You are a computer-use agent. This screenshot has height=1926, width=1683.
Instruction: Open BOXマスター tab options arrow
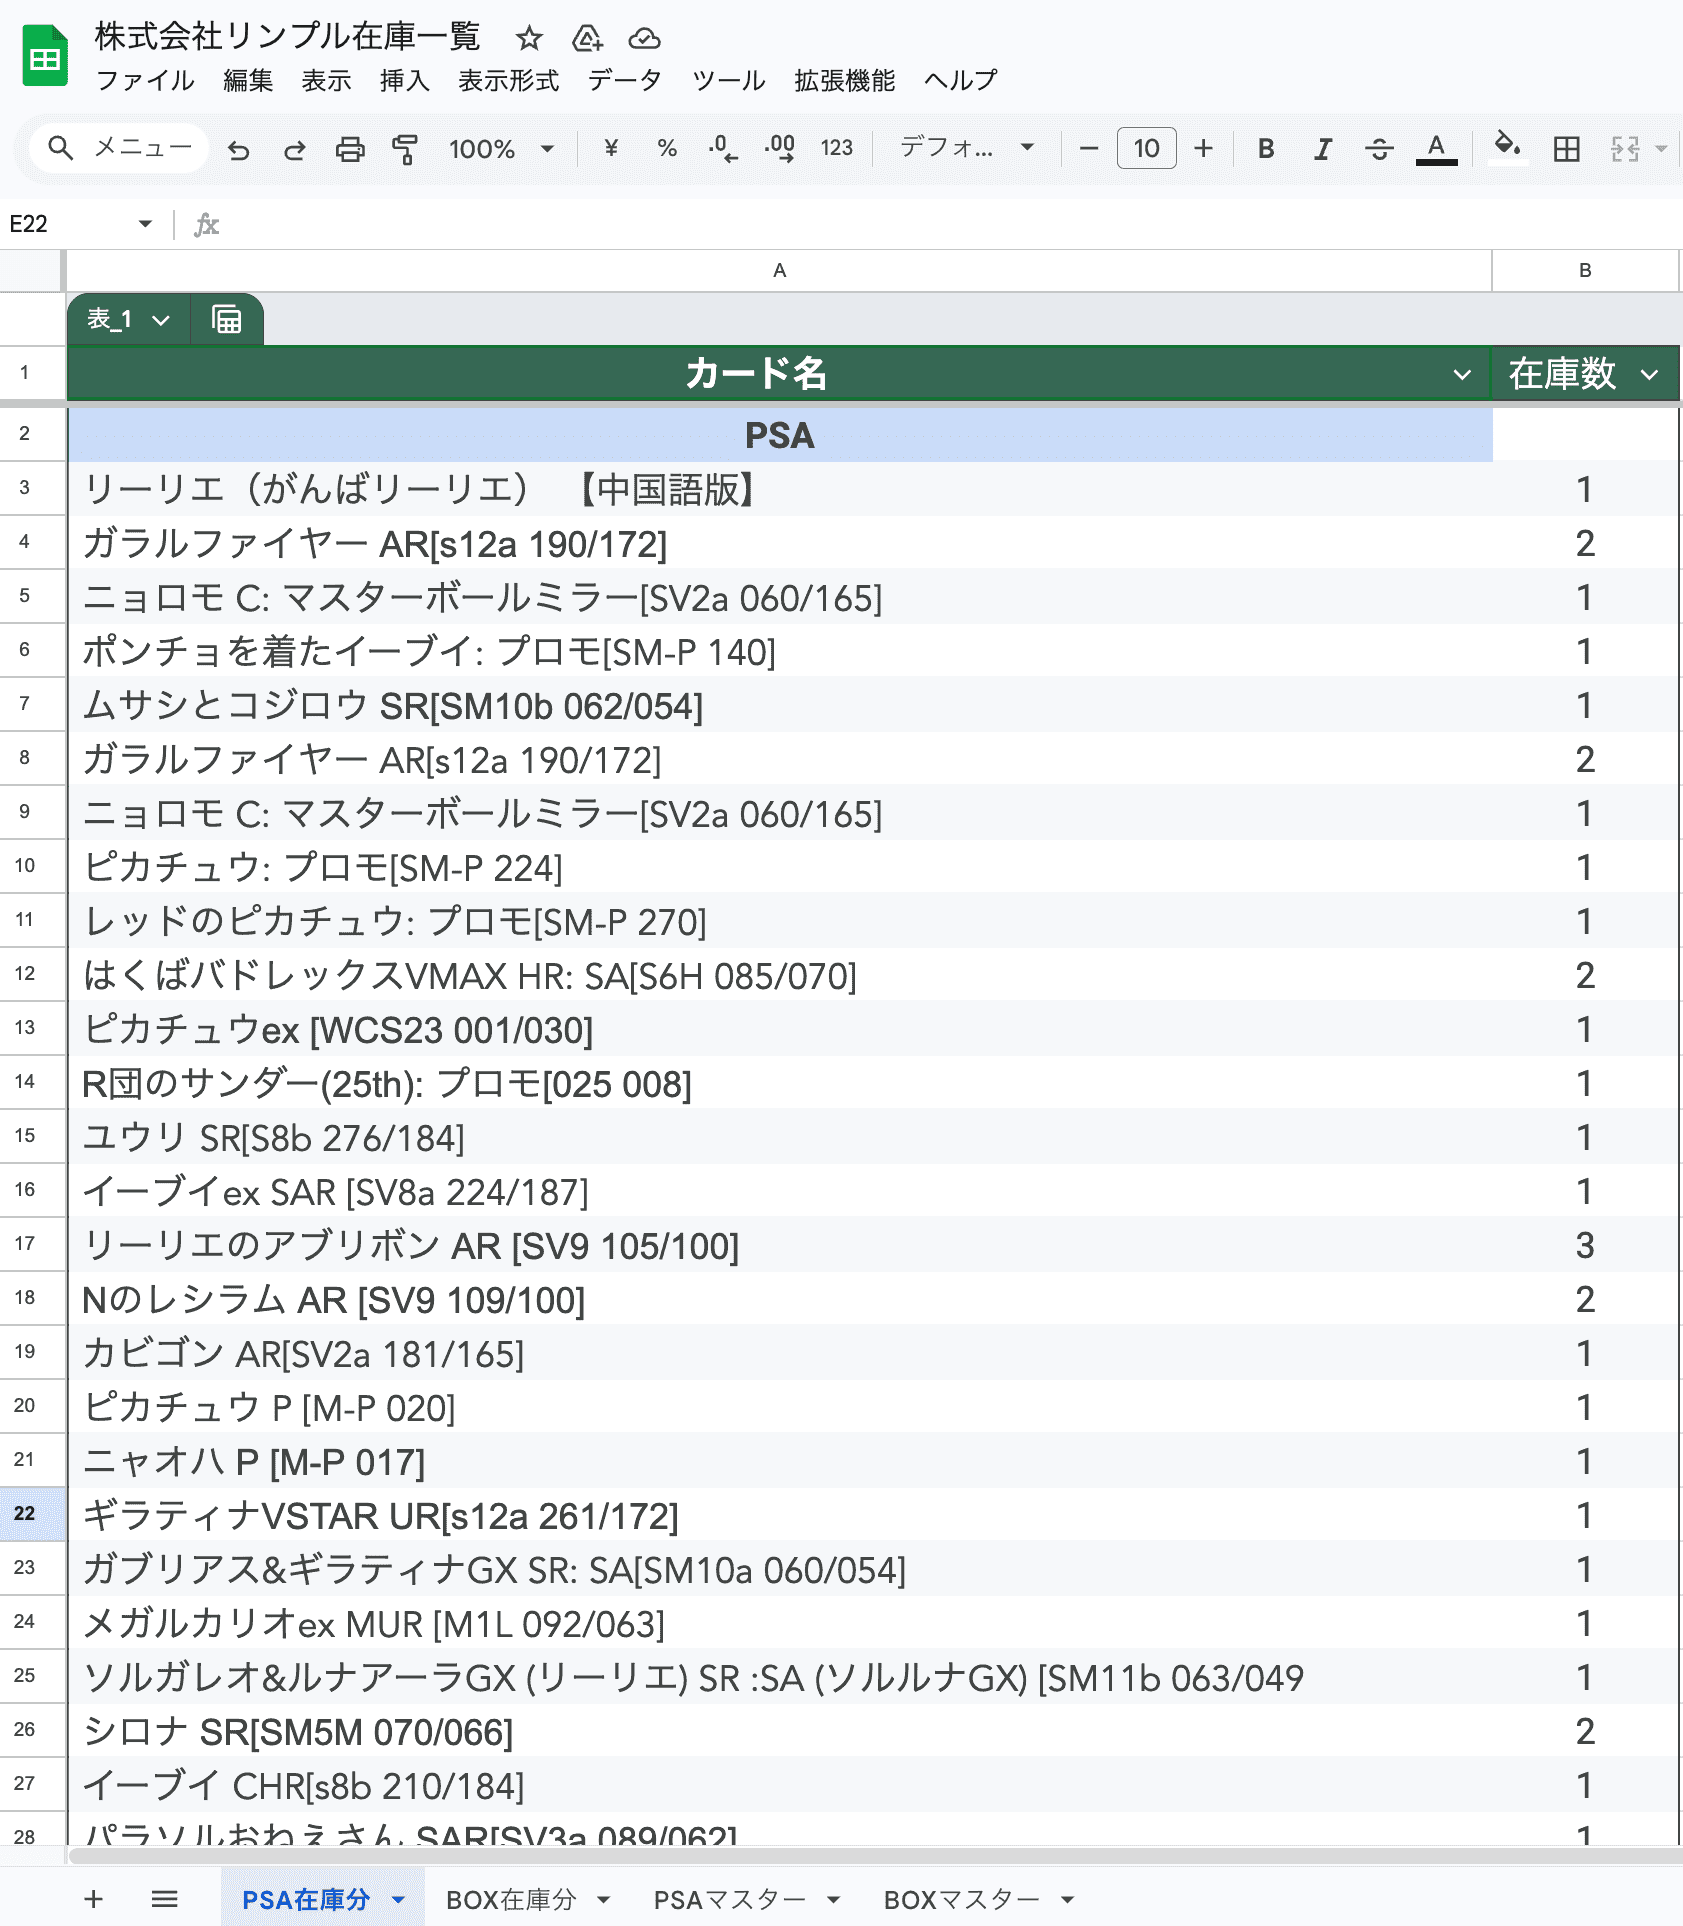1067,1900
